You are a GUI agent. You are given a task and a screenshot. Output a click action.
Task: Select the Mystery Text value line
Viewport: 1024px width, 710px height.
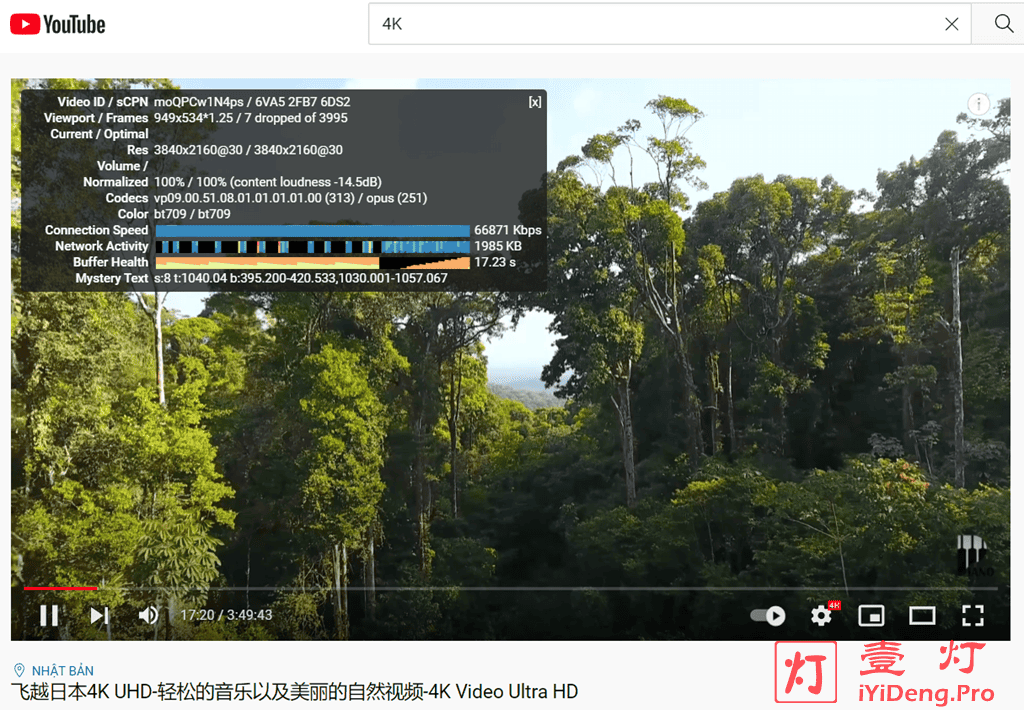click(x=300, y=278)
